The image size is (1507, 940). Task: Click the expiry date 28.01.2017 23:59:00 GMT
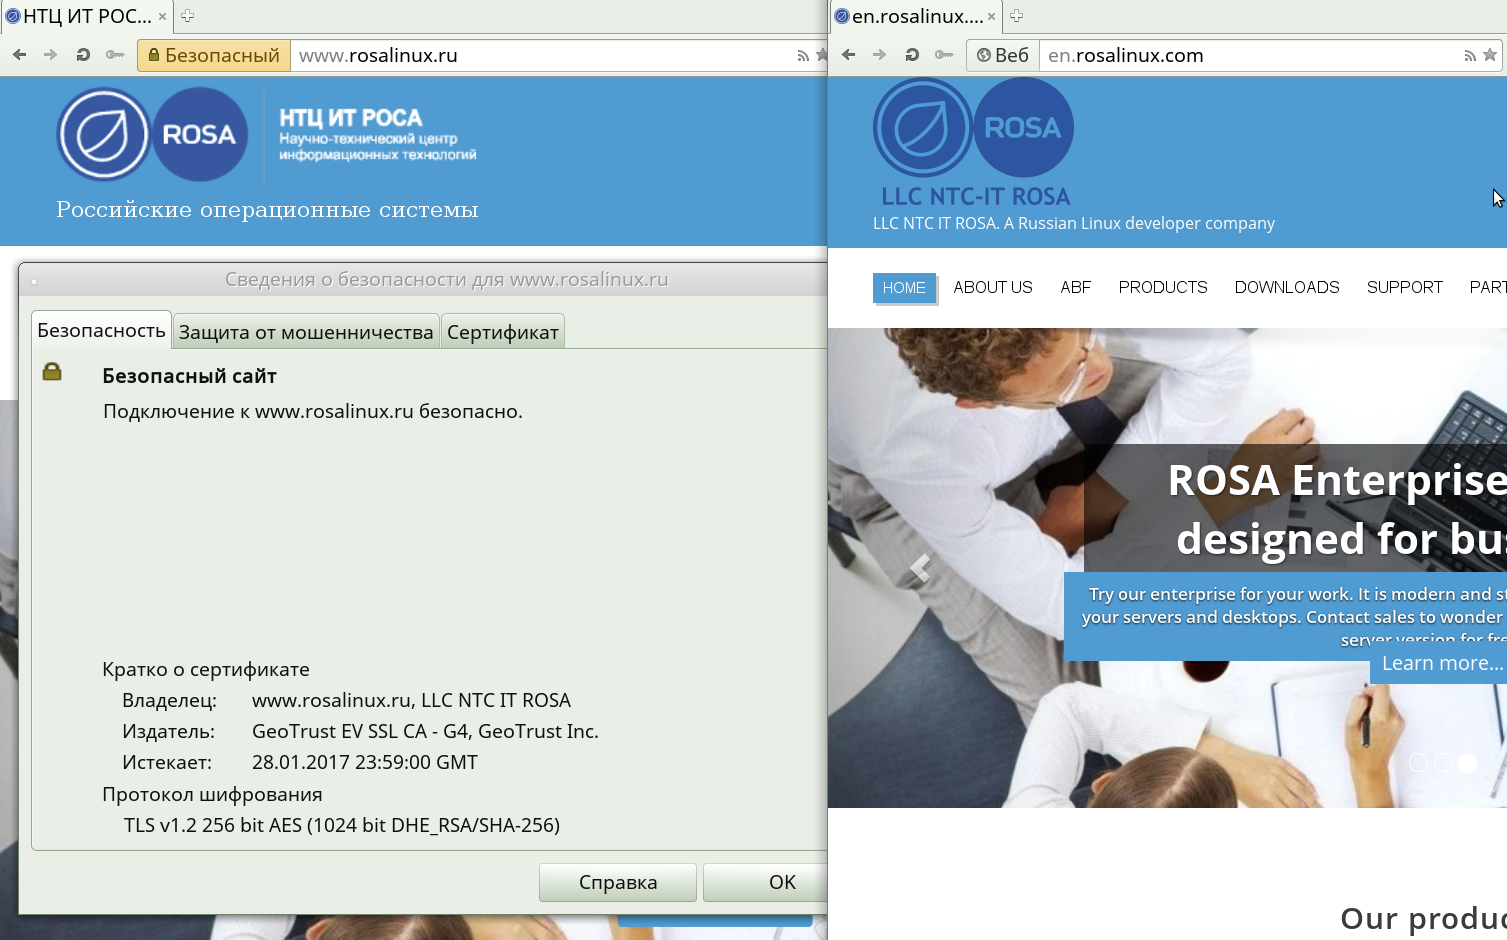(365, 762)
